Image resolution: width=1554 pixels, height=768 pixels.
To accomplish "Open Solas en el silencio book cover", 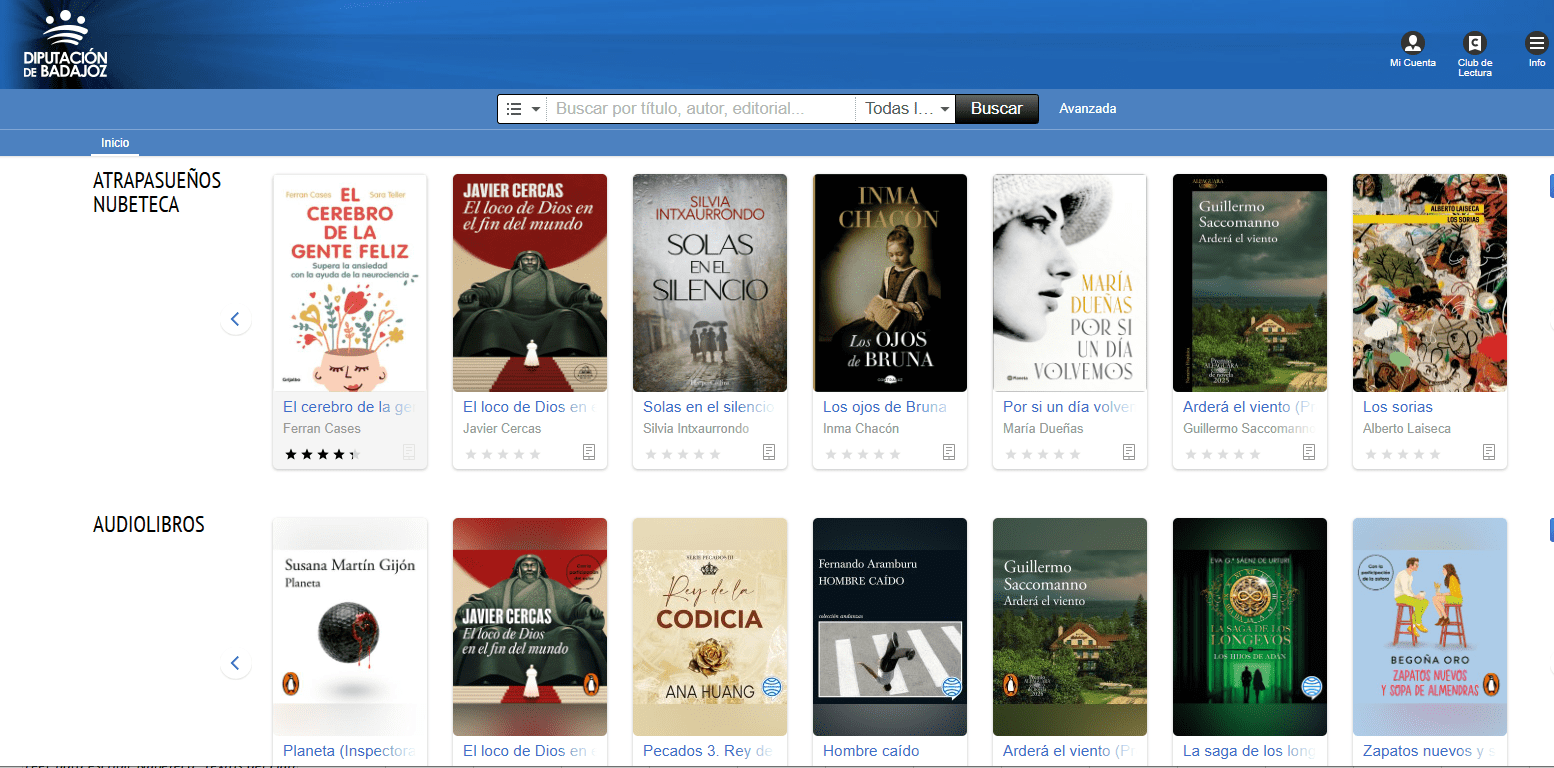I will click(x=710, y=283).
